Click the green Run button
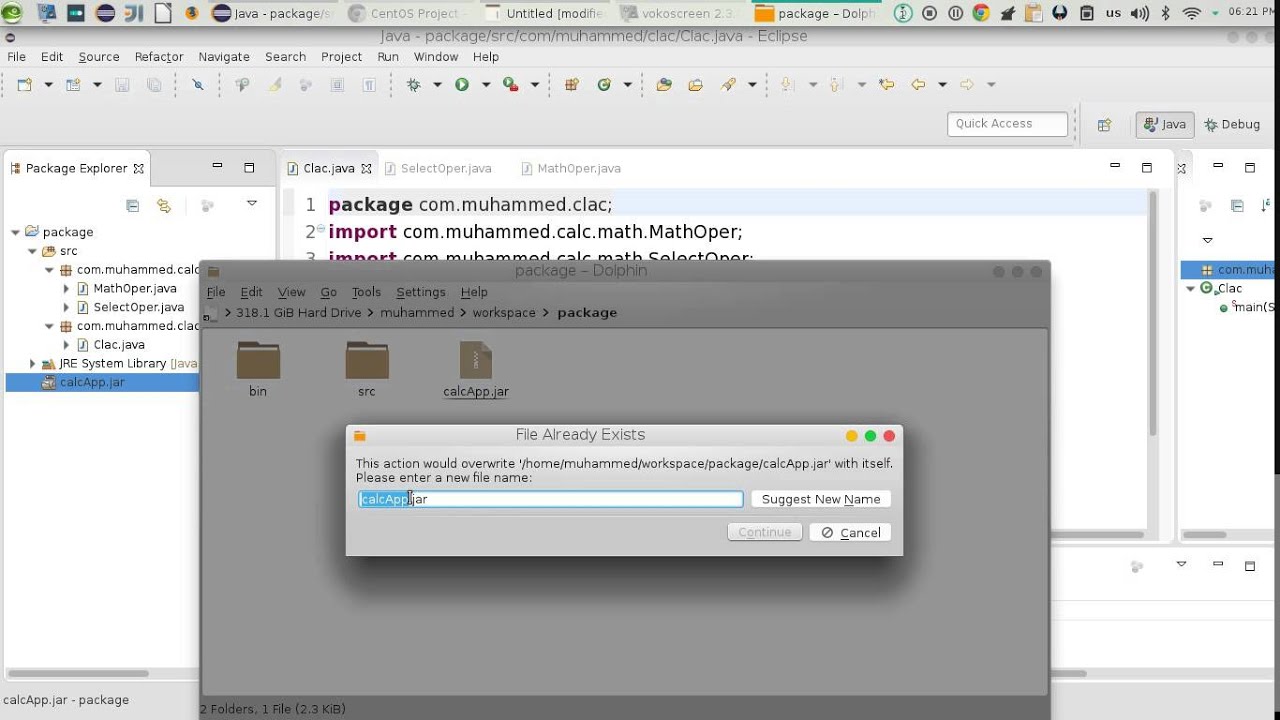The width and height of the screenshot is (1280, 720). (462, 85)
